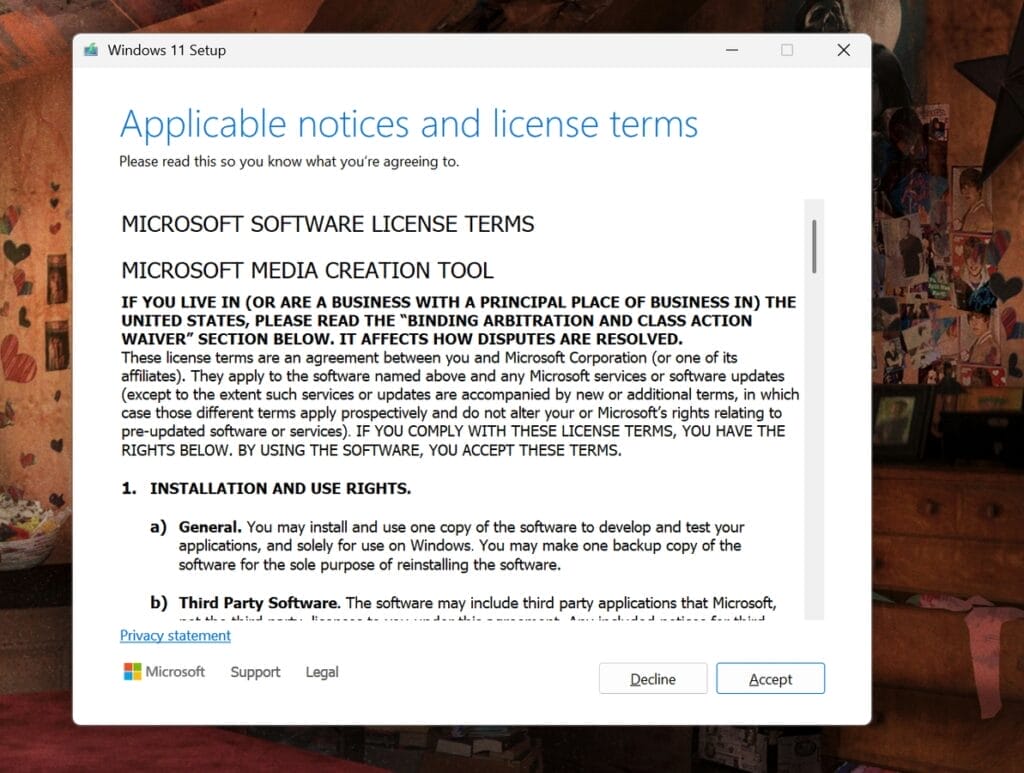Click the scrollbar track below the thumb
The image size is (1024, 773).
tap(815, 450)
